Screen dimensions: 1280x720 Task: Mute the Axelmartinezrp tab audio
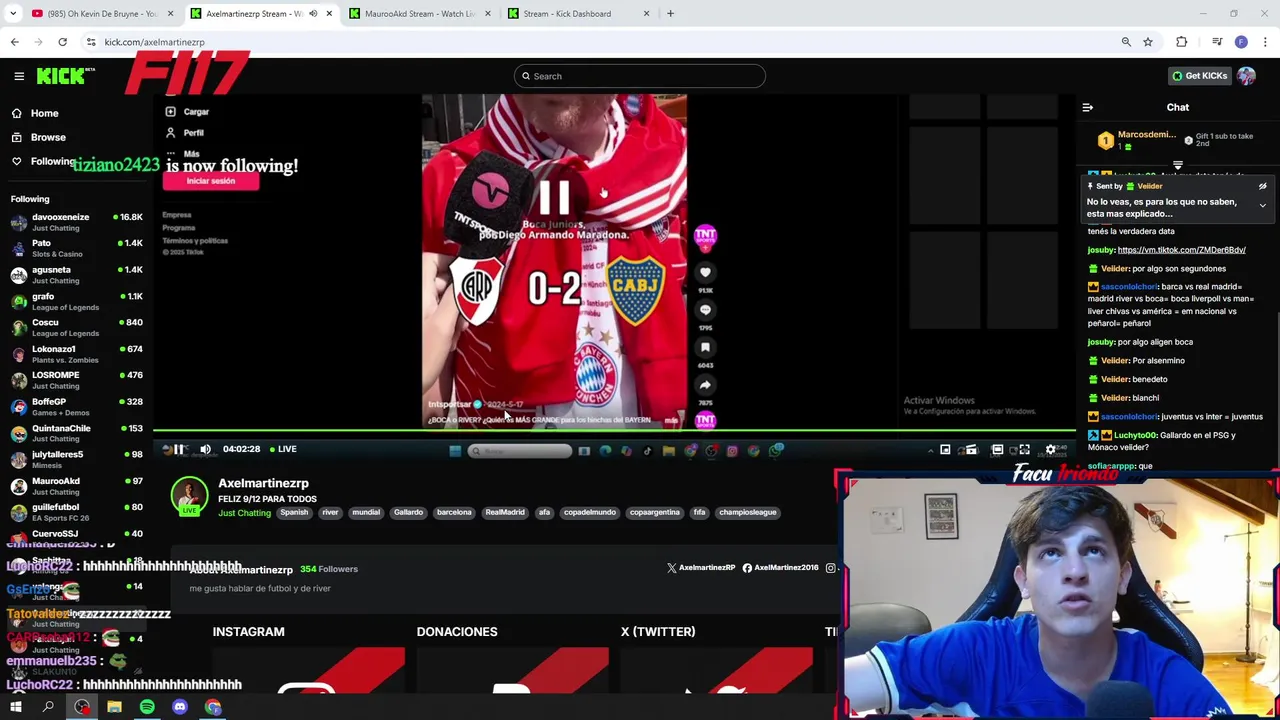coord(313,14)
